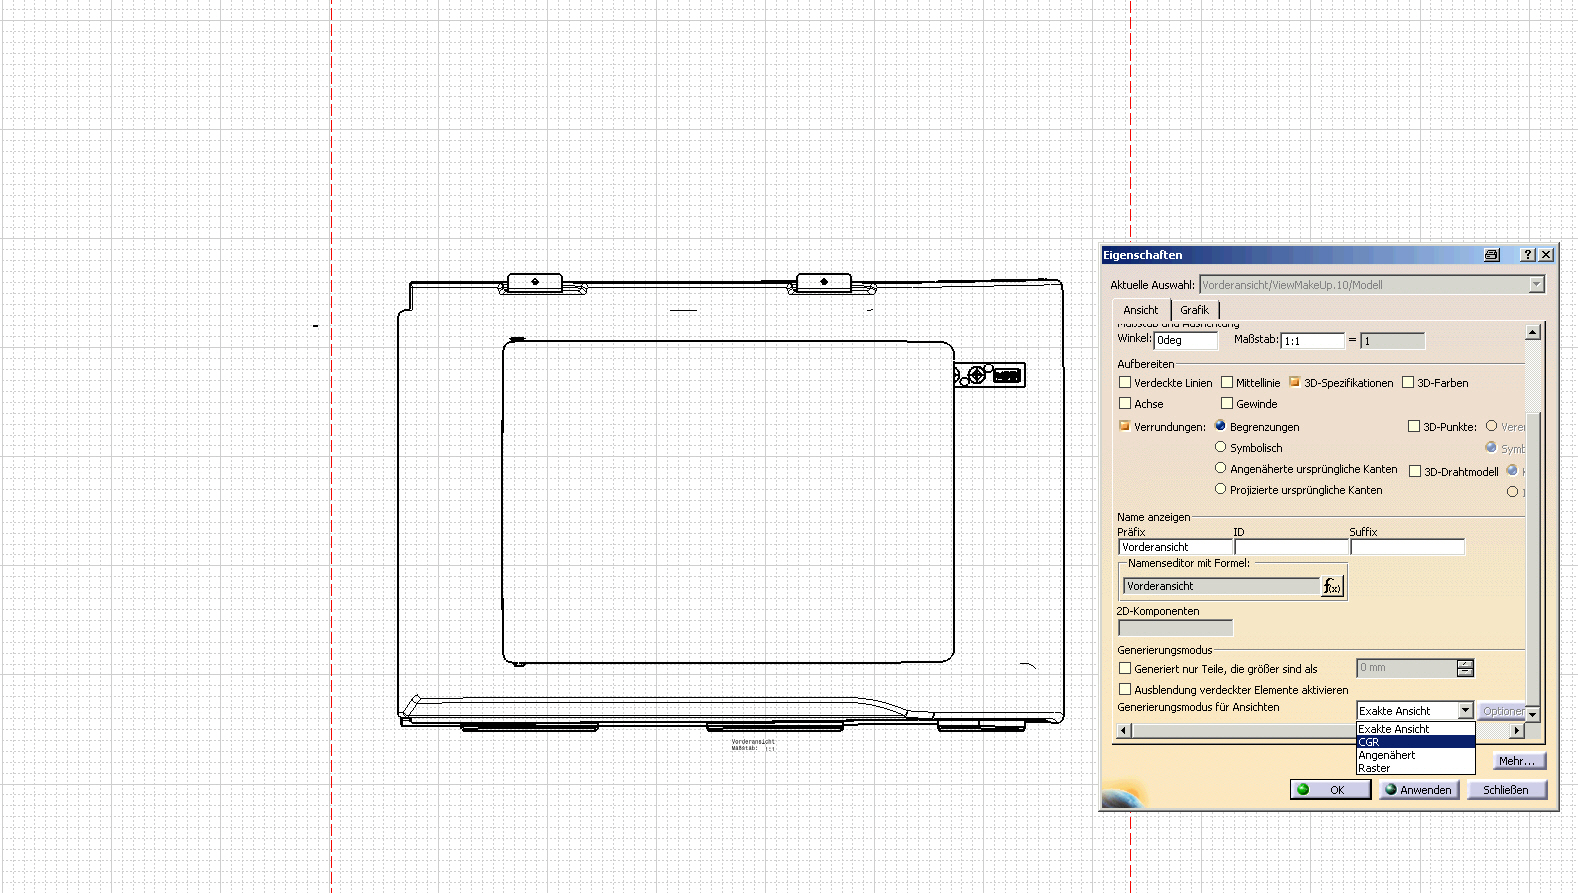Image resolution: width=1578 pixels, height=893 pixels.
Task: Toggle 3D-Spezifikationen checkbox
Action: click(x=1295, y=382)
